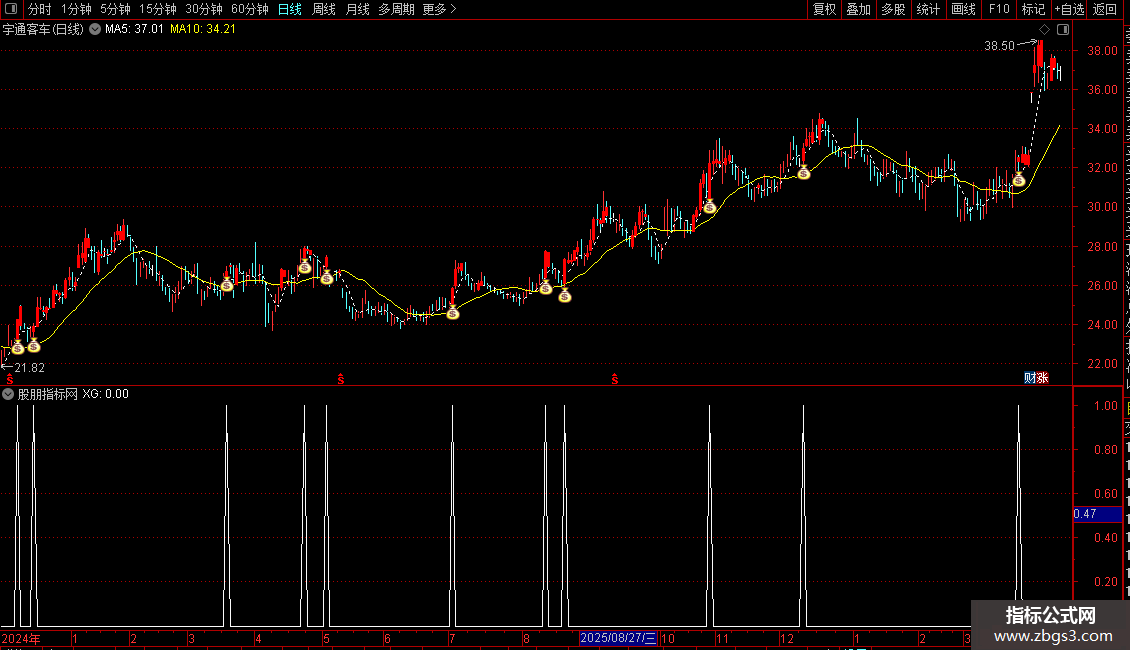Click the money bag signal icon near 34.00 peak
Screen dimensions: 1130x650
pyautogui.click(x=804, y=172)
